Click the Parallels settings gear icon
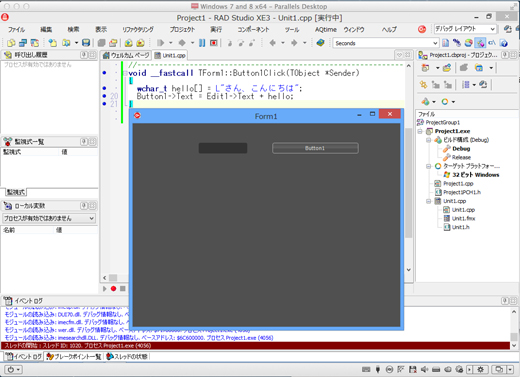Image resolution: width=520 pixels, height=377 pixels. (x=480, y=369)
